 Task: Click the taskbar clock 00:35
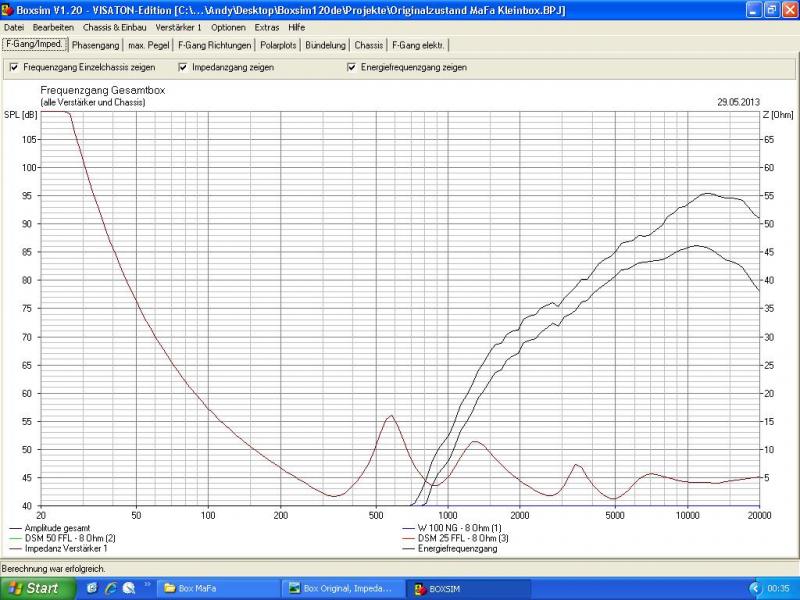click(778, 589)
